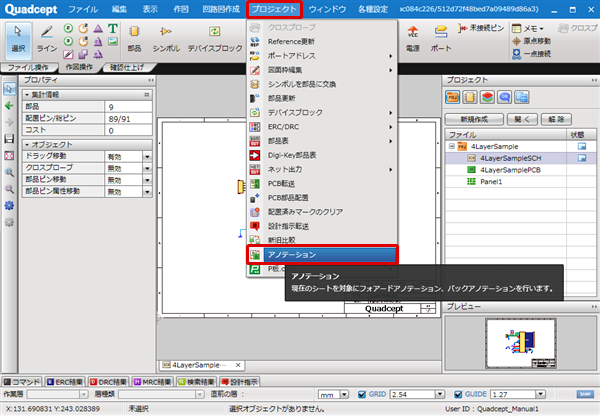The image size is (600, 416).
Task: Switch to ファイル操作 ribbon tab
Action: tap(28, 67)
